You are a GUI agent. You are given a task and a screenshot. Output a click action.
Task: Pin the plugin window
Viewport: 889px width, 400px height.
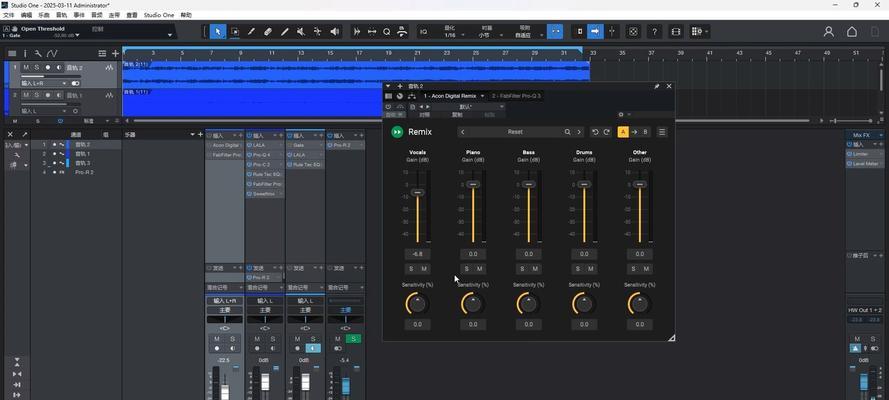[x=657, y=86]
